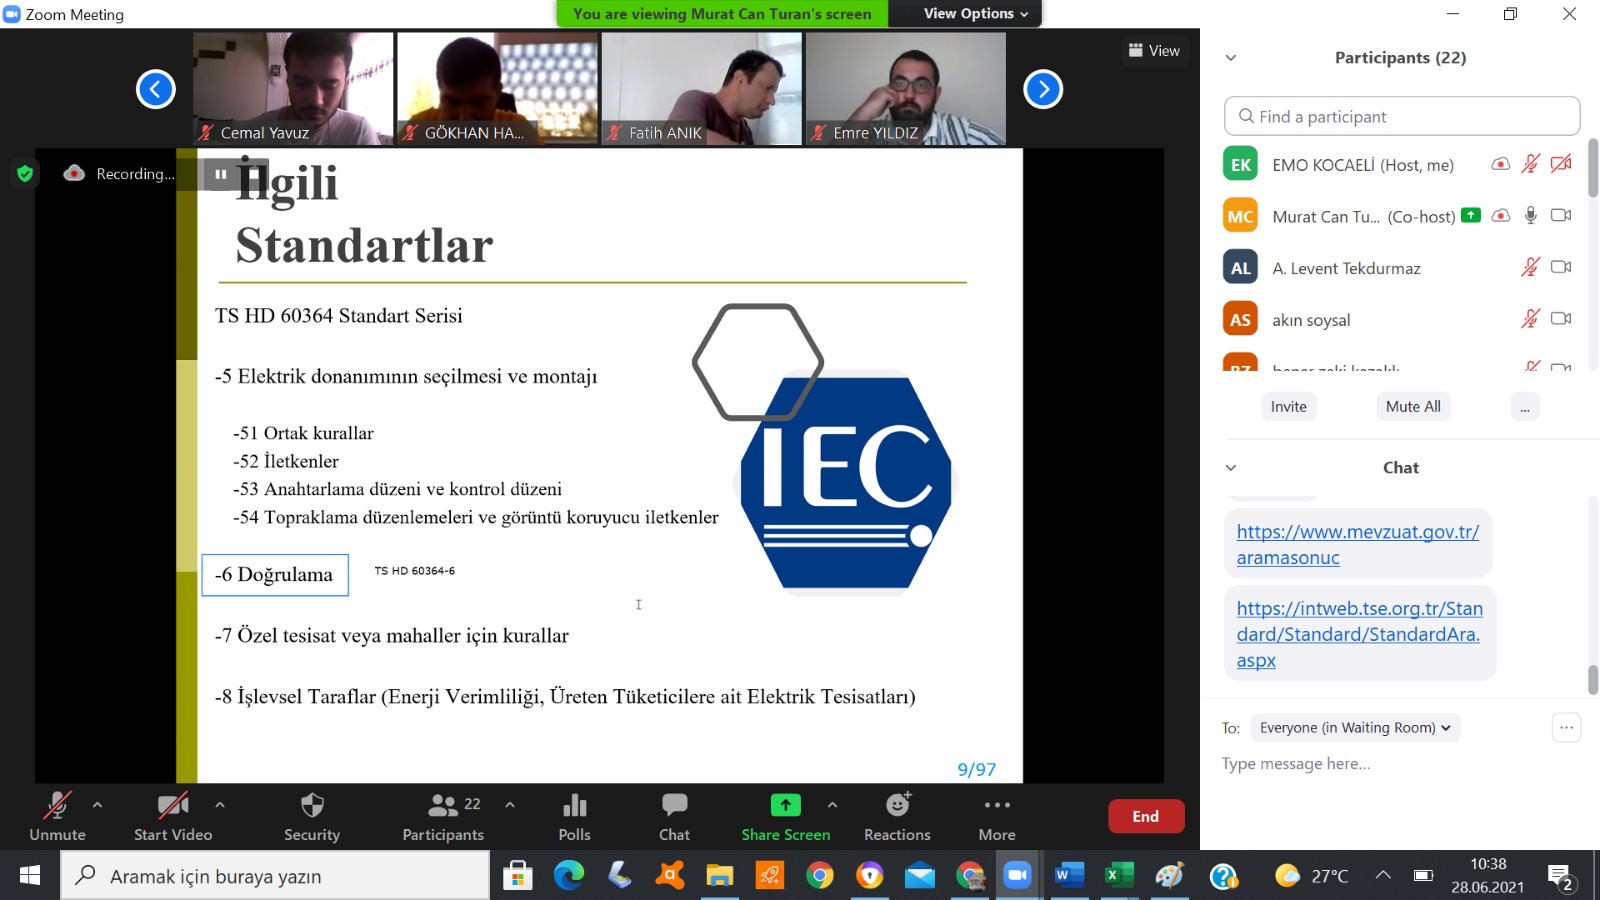Toggle EMO KOCAELİ muted microphone icon
The width and height of the screenshot is (1600, 900).
coord(1531,164)
